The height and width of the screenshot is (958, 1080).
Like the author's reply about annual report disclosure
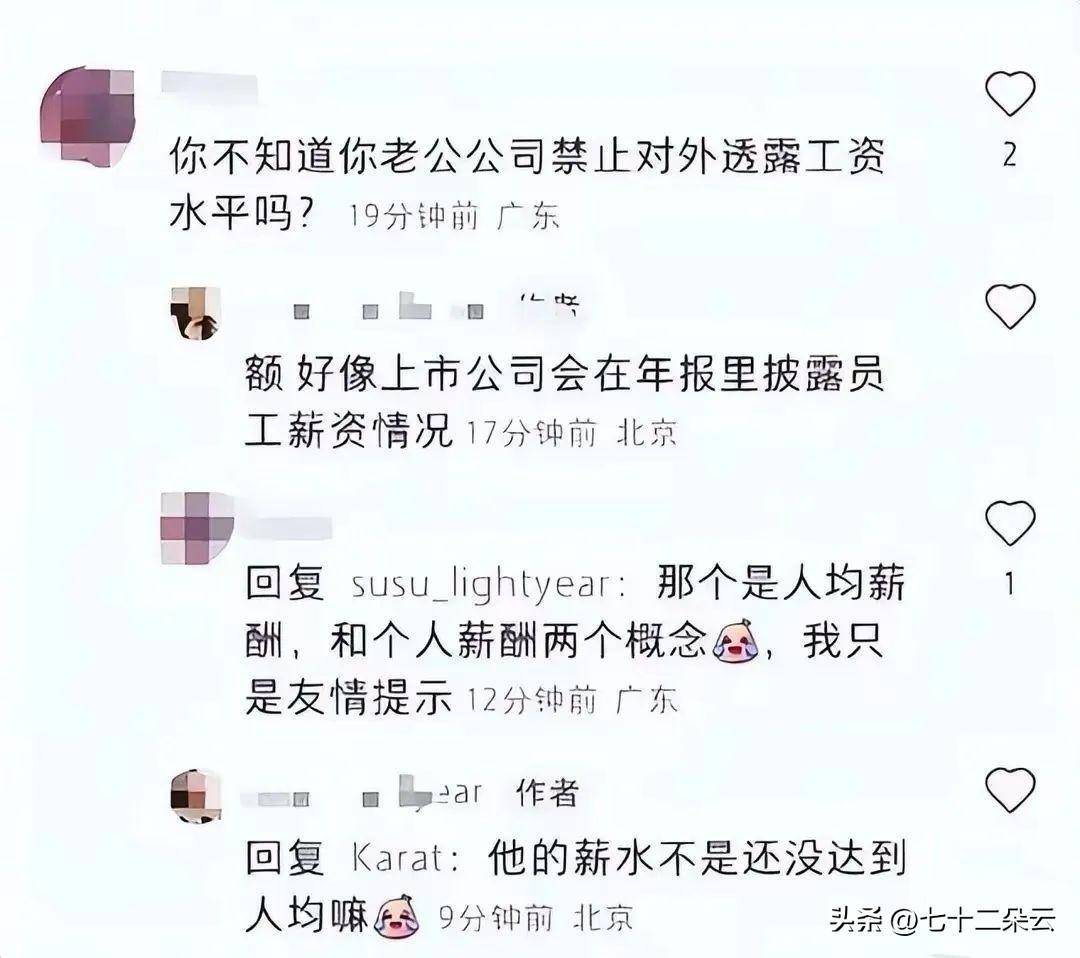click(x=1010, y=306)
